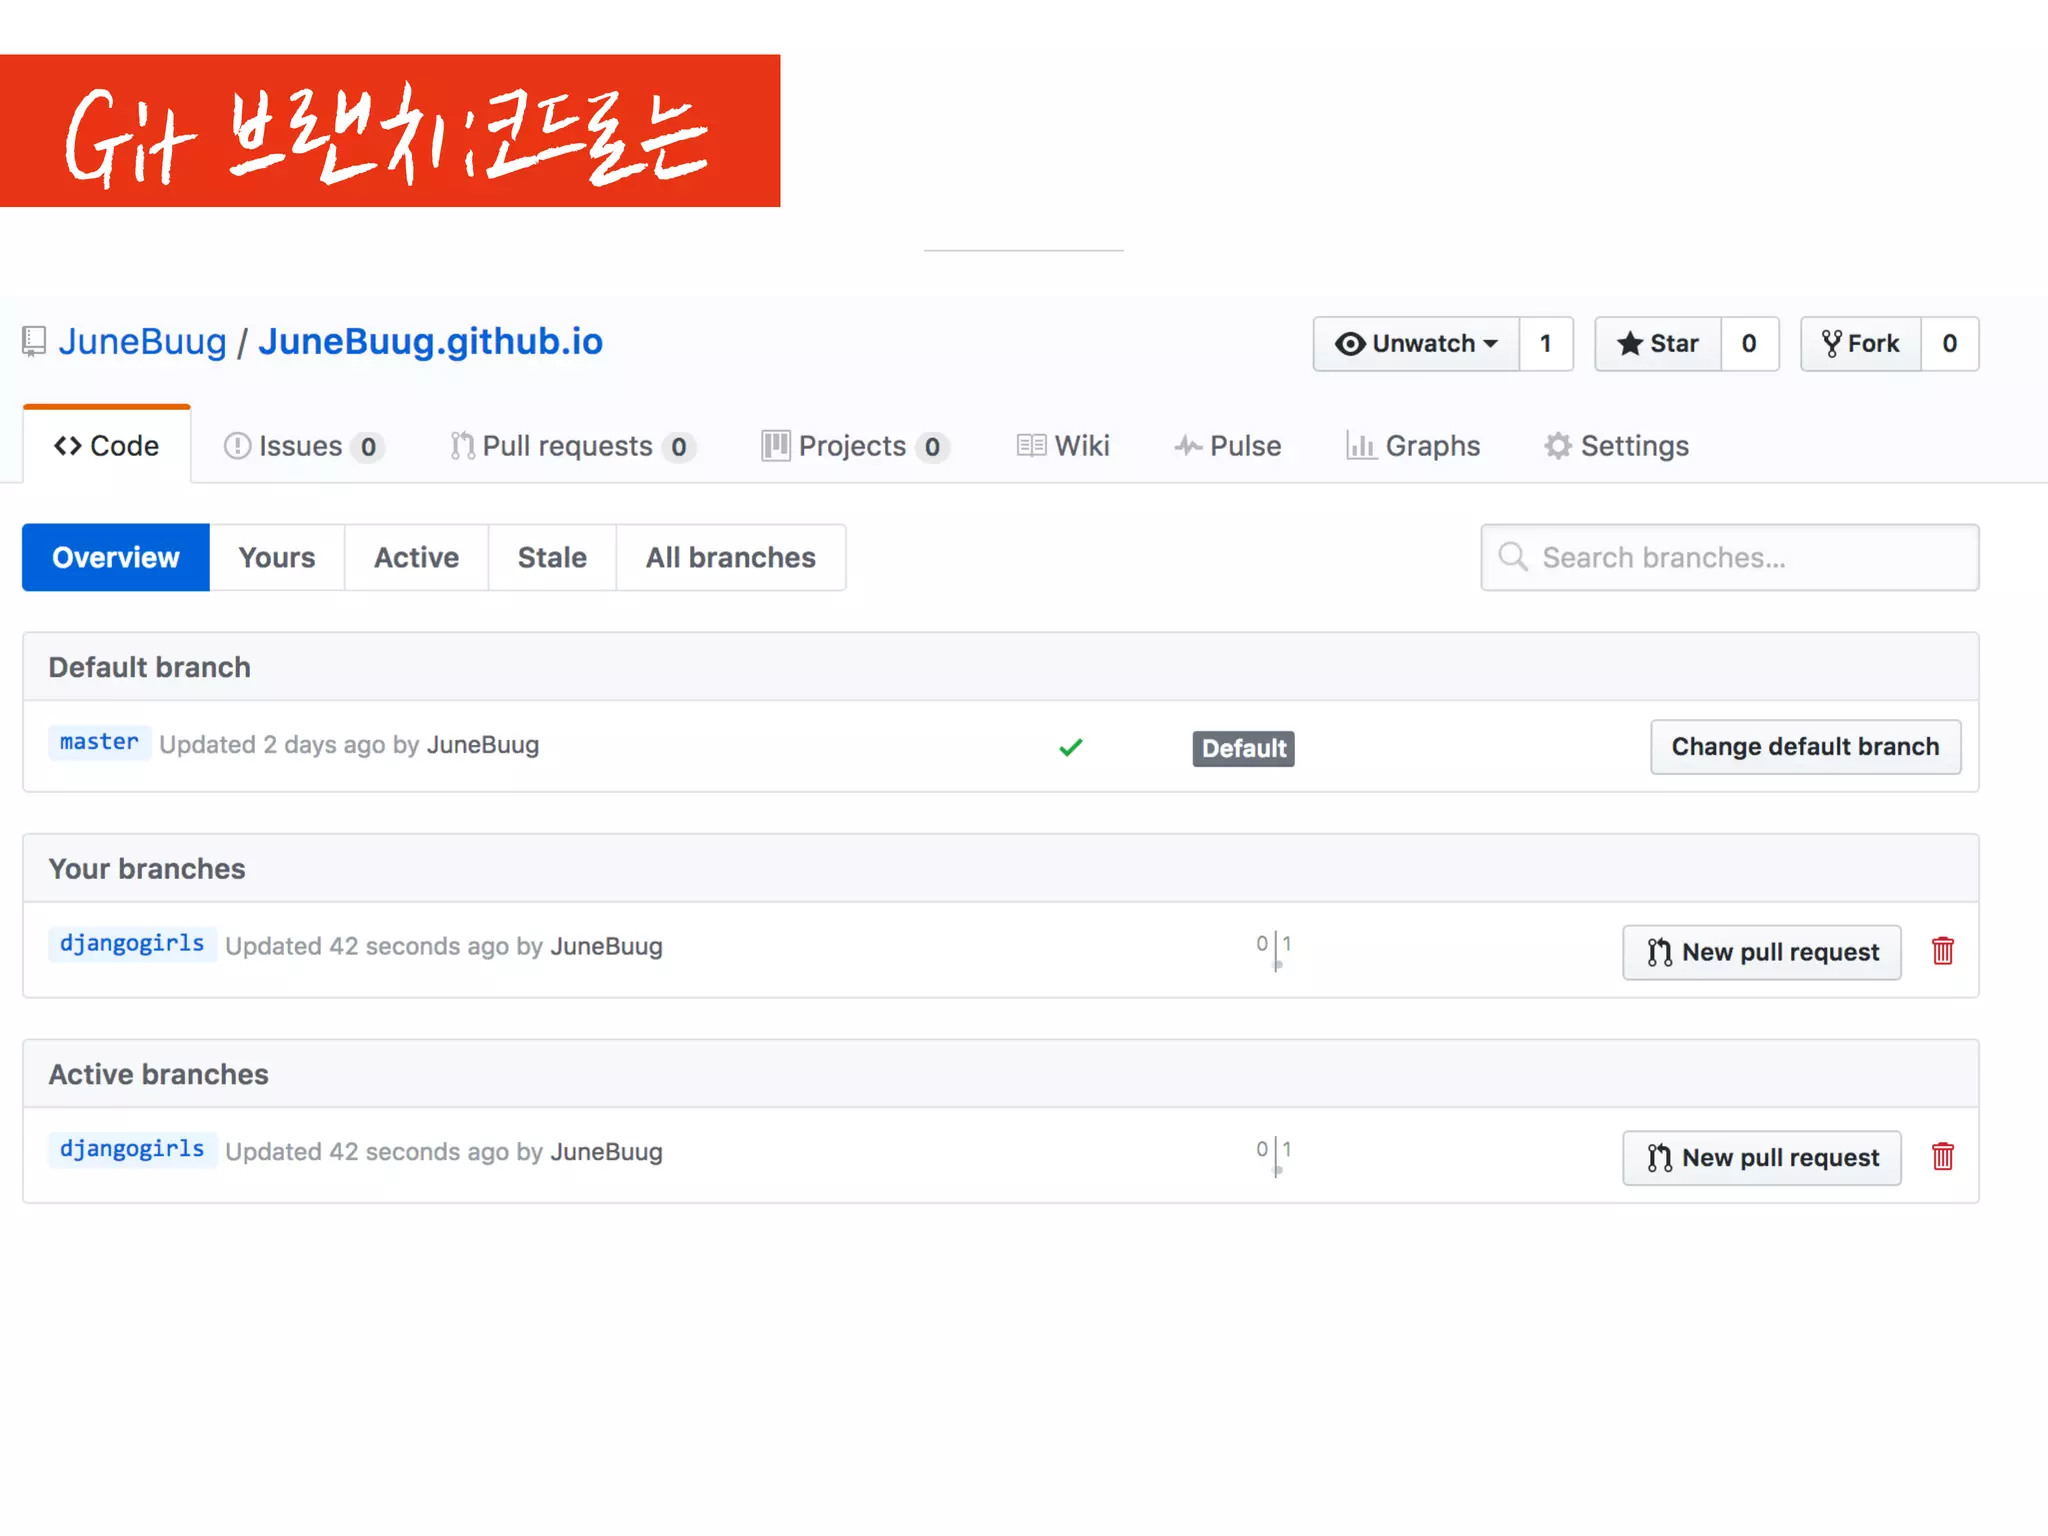Click the repository book icon beside JuneBuug
This screenshot has width=2048, height=1536.
[x=34, y=342]
